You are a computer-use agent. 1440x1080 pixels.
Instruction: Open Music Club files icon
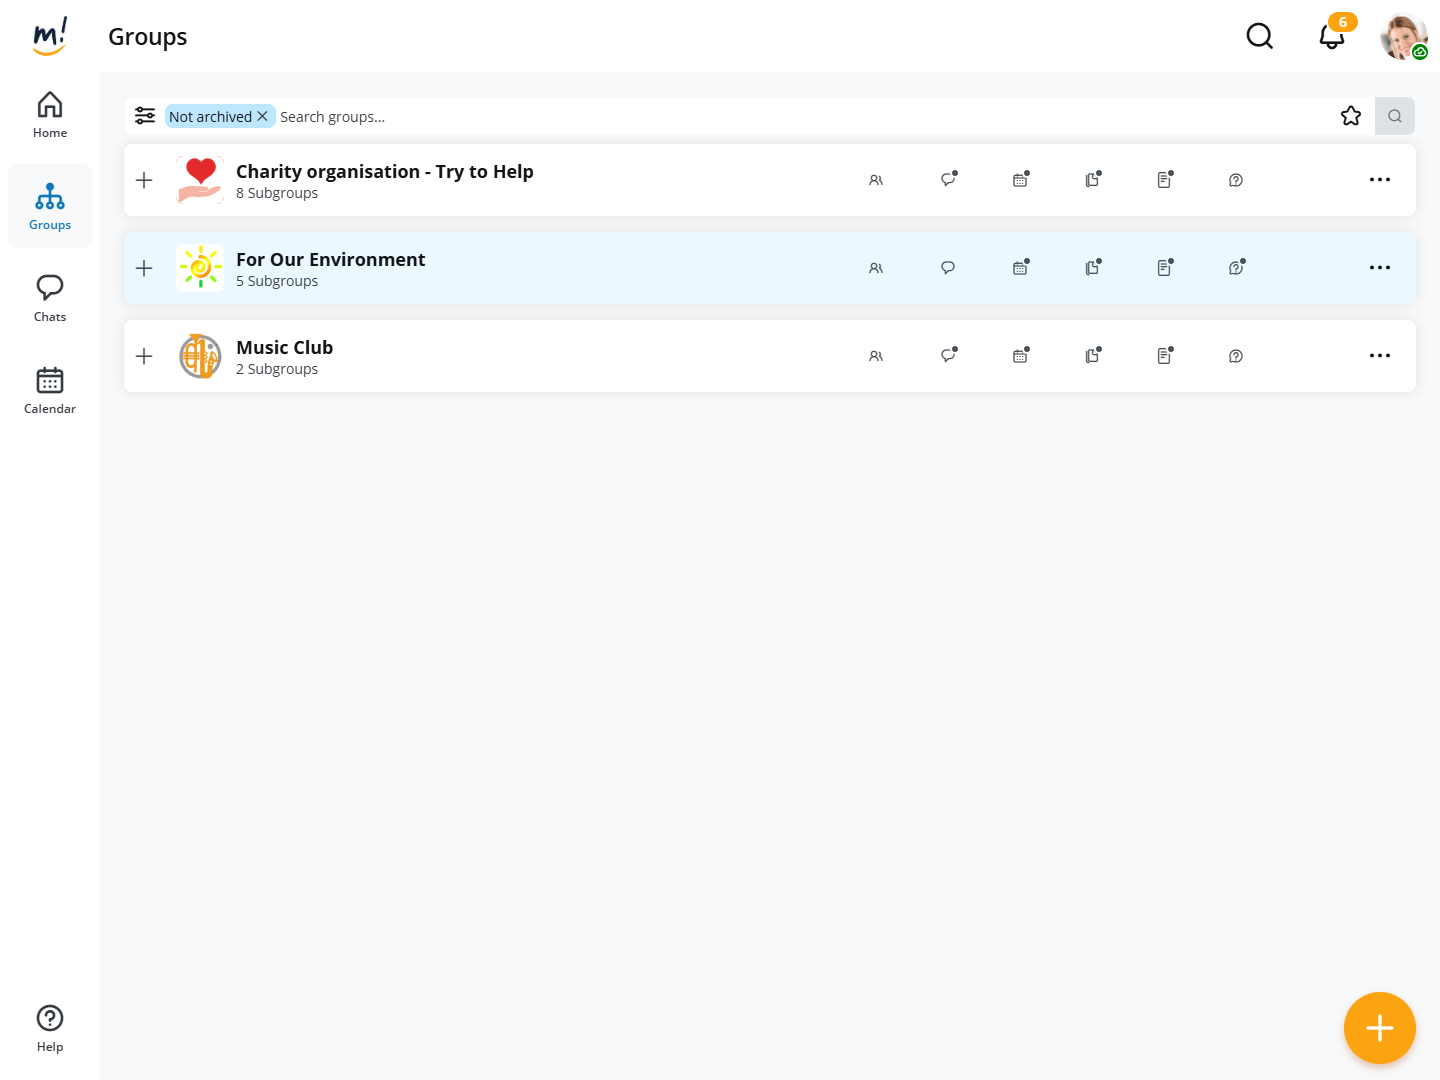point(1092,356)
